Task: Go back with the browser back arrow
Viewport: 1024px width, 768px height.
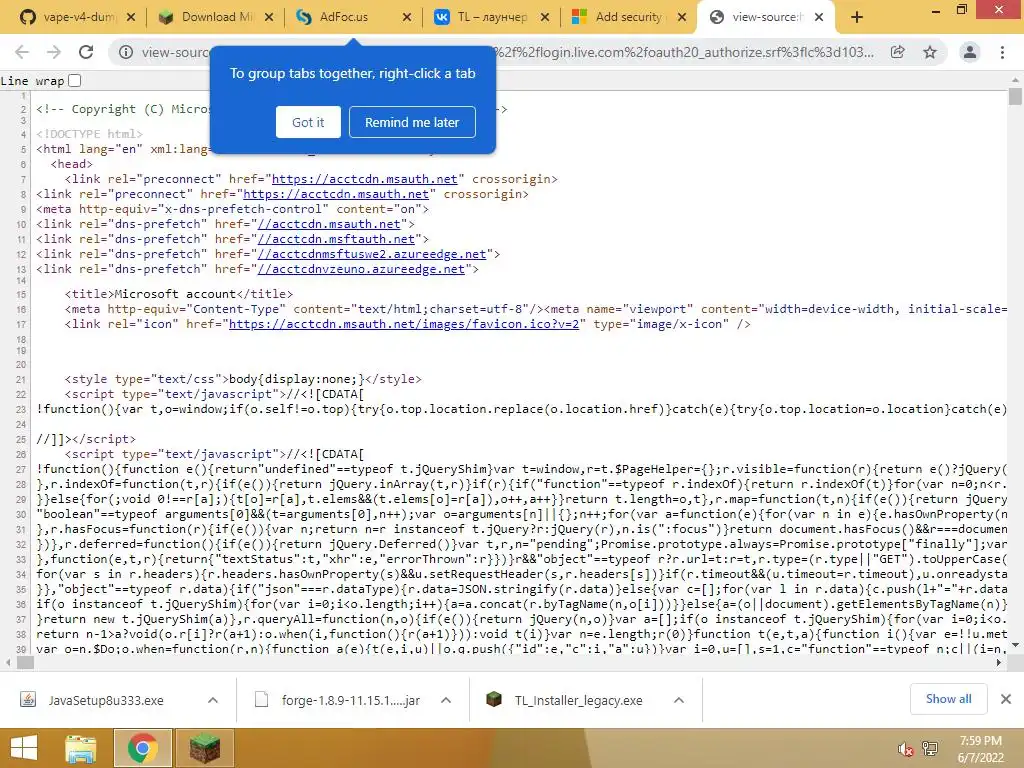Action: pos(22,52)
